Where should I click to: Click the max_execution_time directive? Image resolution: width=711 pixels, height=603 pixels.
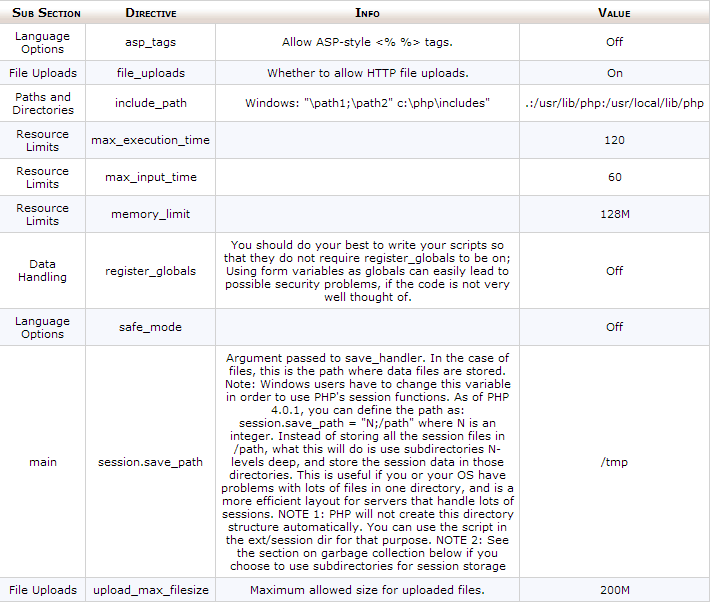[x=151, y=140]
